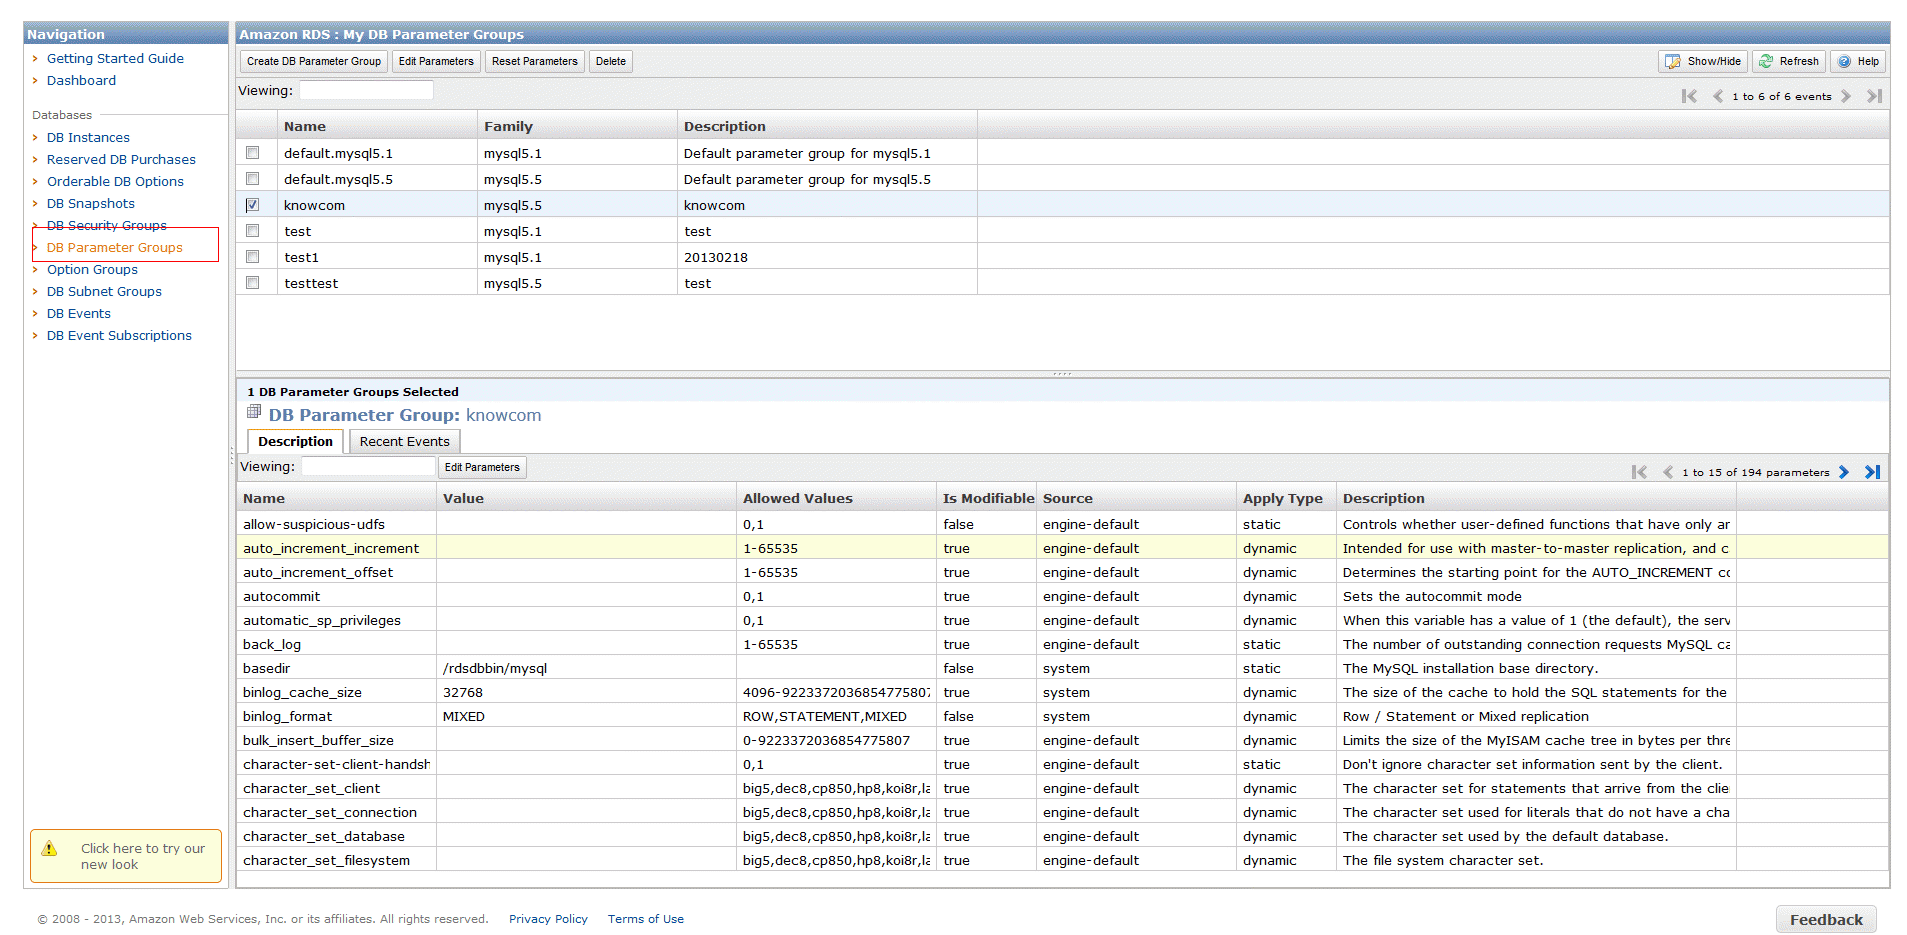Open the Help icon
This screenshot has height=935, width=1907.
[x=1844, y=62]
